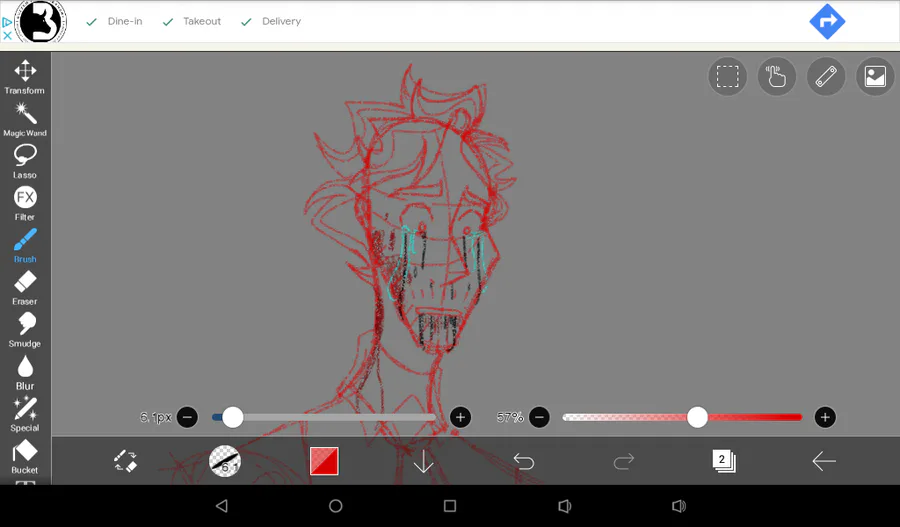Tap the Android home circle button
Screen dimensions: 900x527
336,506
